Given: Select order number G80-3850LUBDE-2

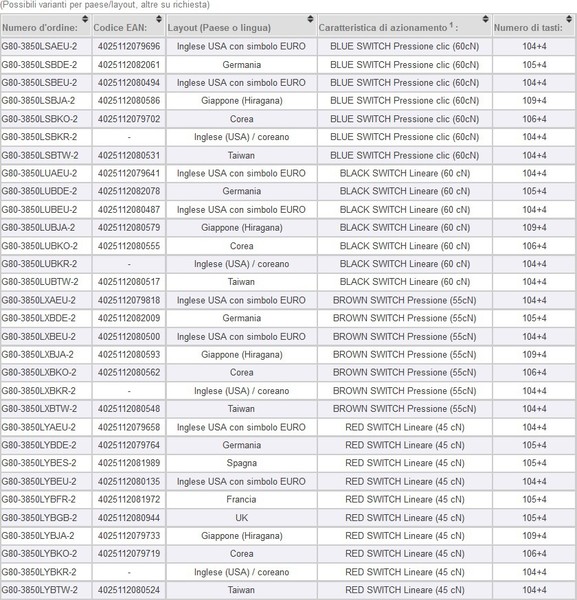Looking at the screenshot, I should point(39,191).
